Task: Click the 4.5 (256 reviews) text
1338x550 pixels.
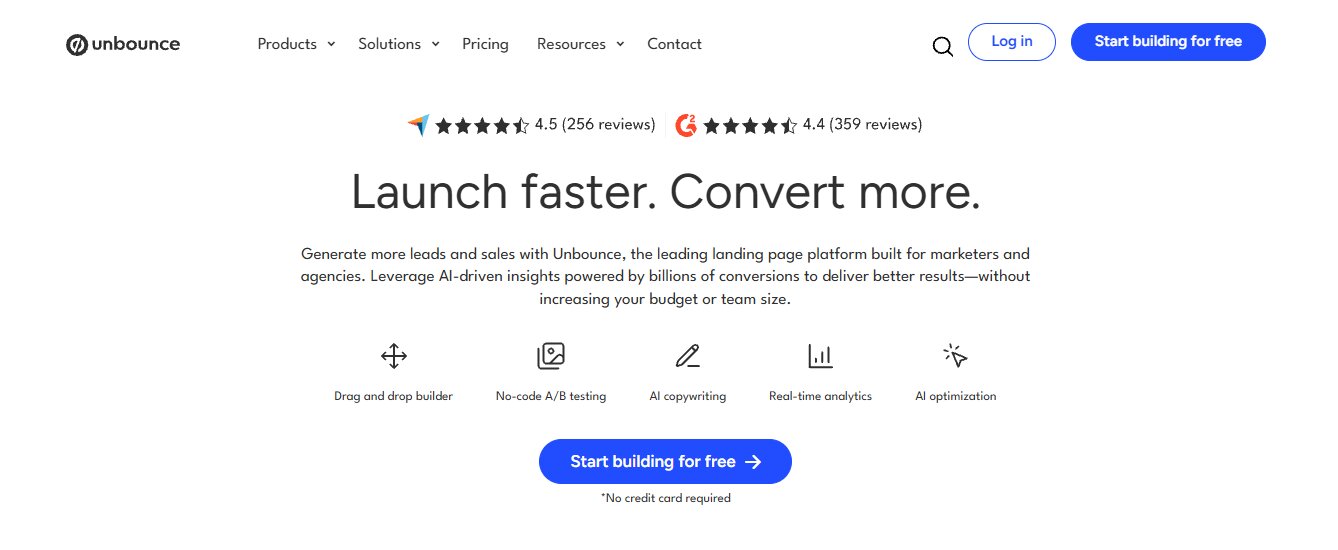Action: click(595, 125)
